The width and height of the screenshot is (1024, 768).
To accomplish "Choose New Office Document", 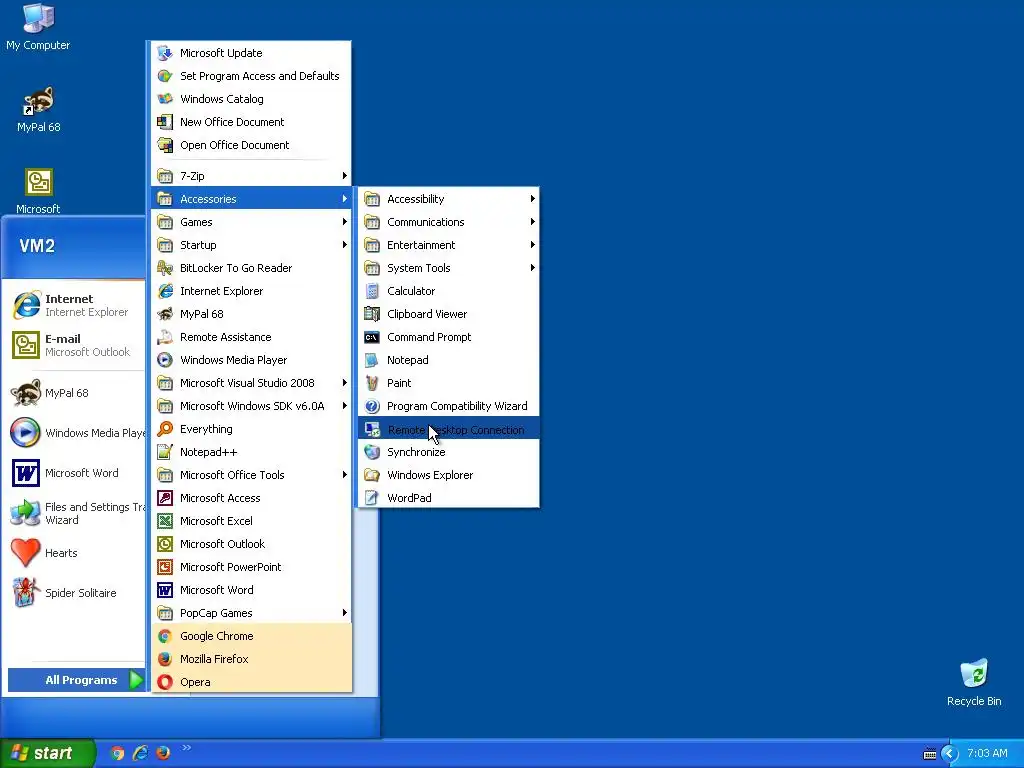I will [251, 122].
